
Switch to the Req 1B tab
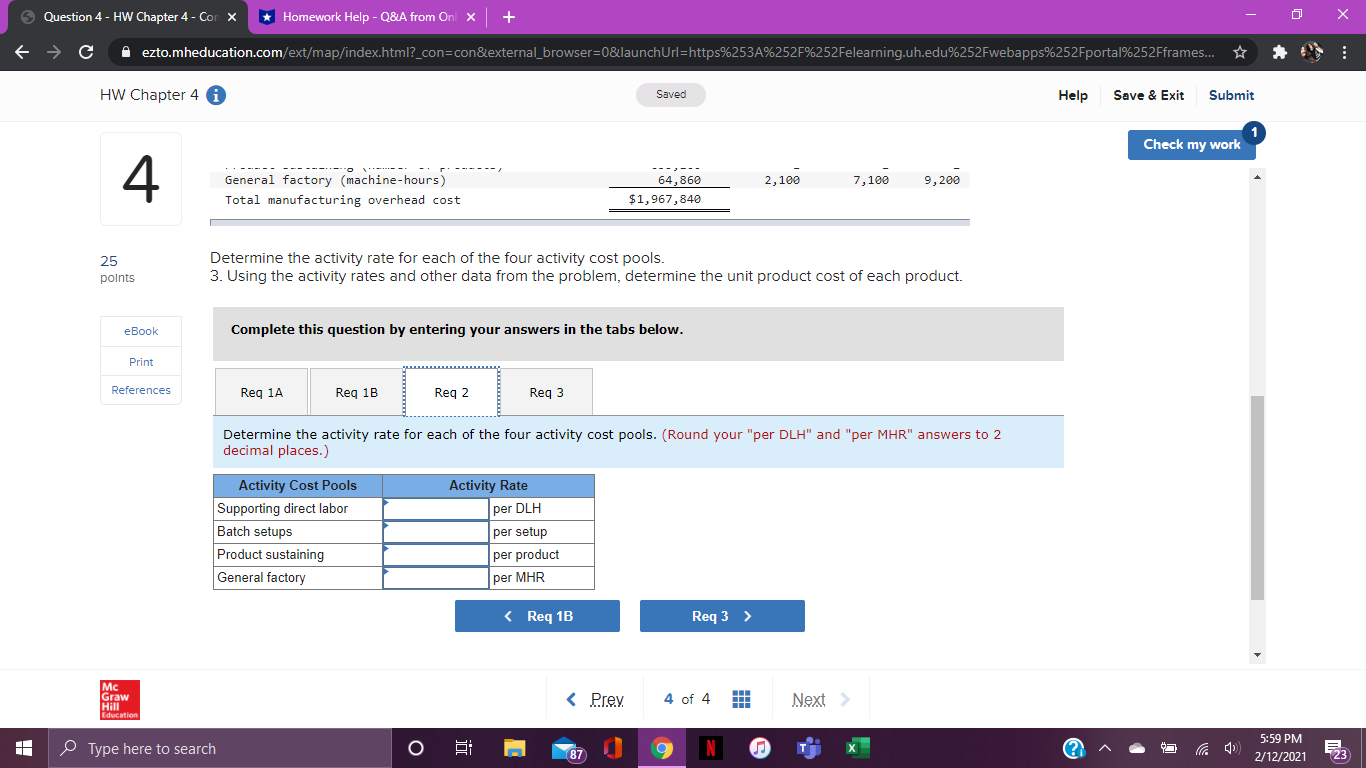[x=357, y=392]
